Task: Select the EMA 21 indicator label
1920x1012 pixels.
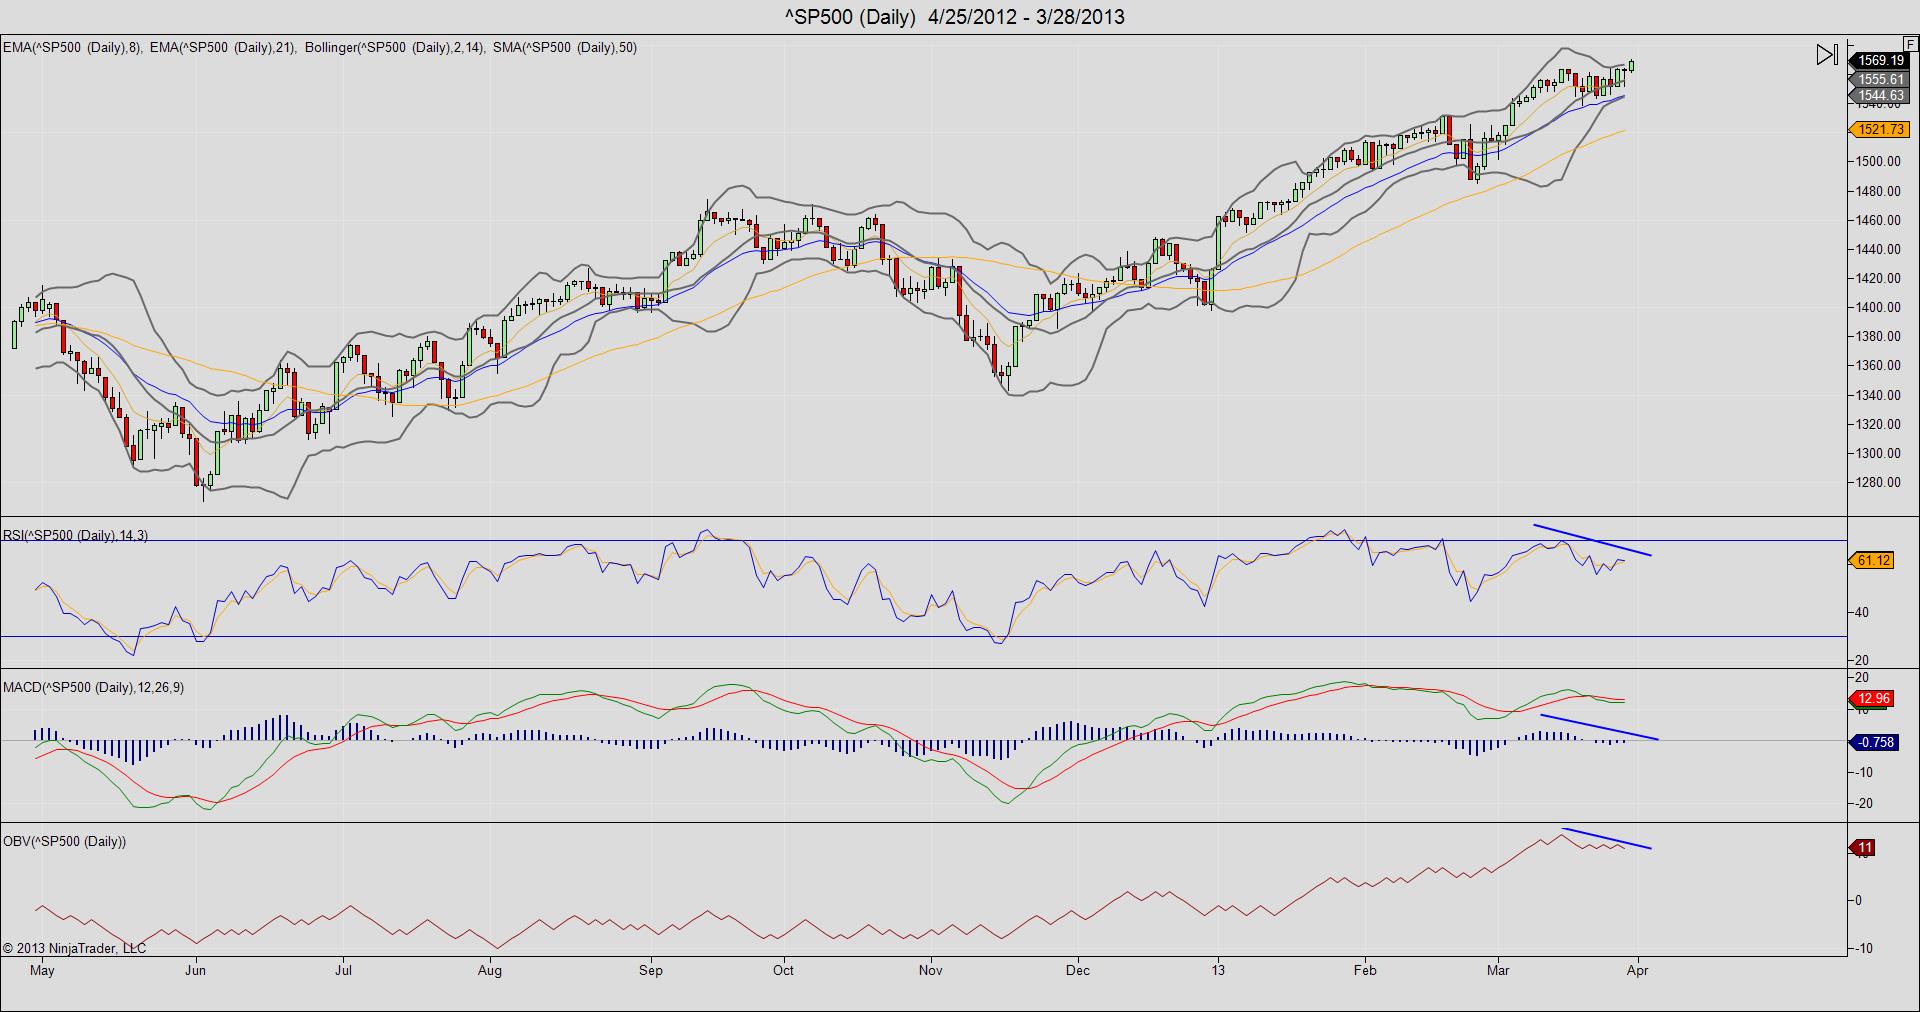Action: click(223, 47)
